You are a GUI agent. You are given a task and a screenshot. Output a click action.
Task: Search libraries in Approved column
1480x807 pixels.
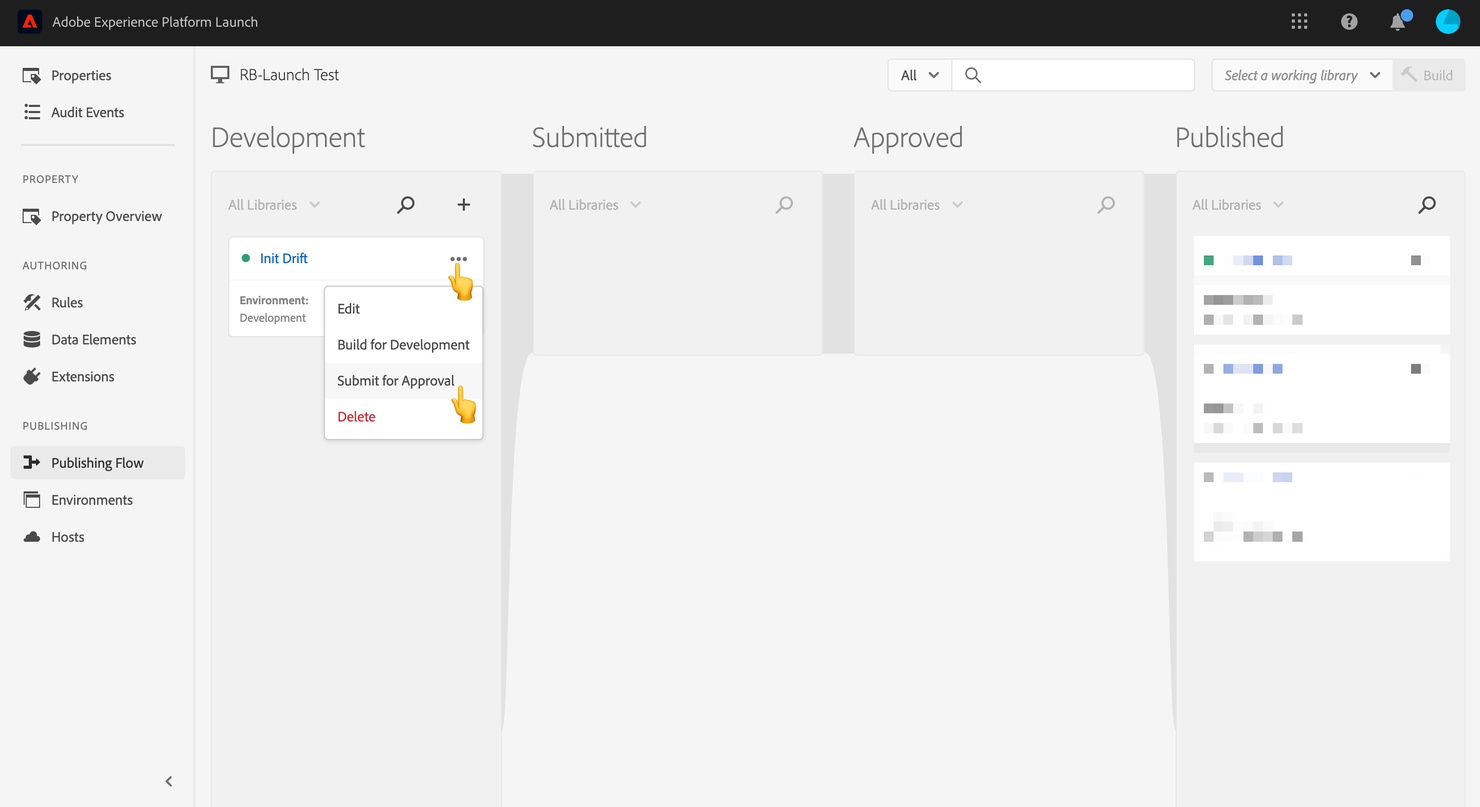(1106, 204)
